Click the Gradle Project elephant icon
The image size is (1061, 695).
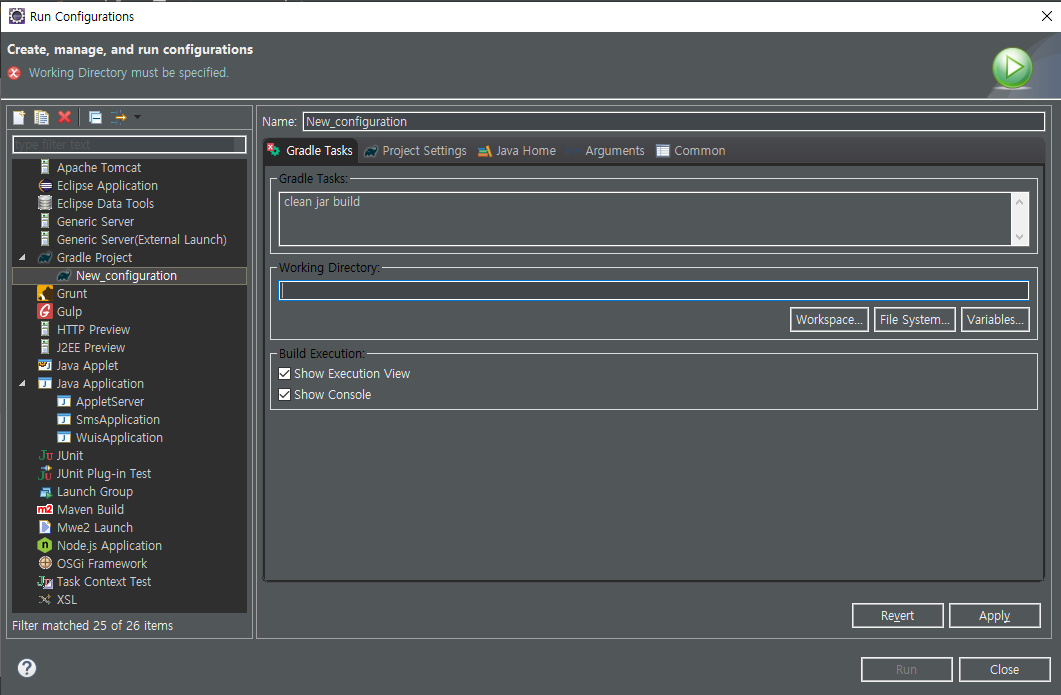pyautogui.click(x=45, y=257)
